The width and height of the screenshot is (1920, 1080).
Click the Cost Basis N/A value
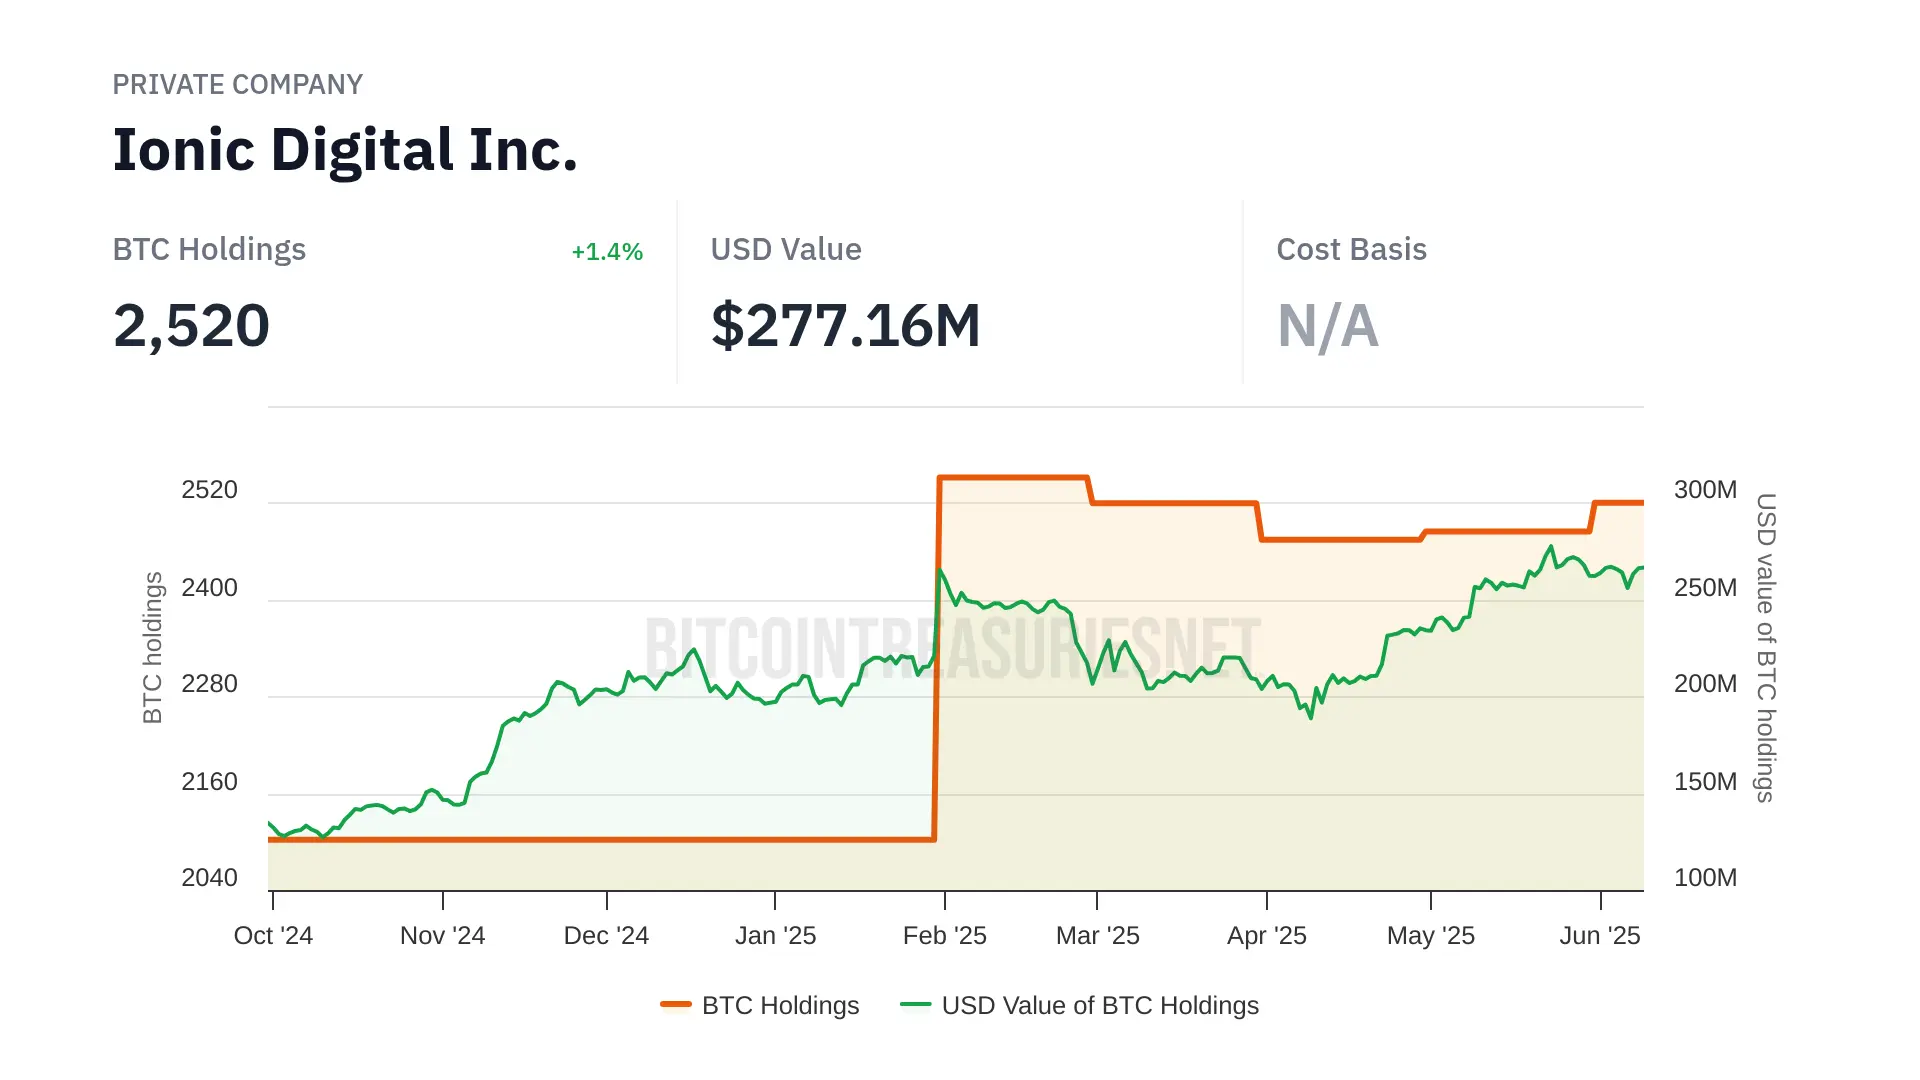click(x=1327, y=326)
